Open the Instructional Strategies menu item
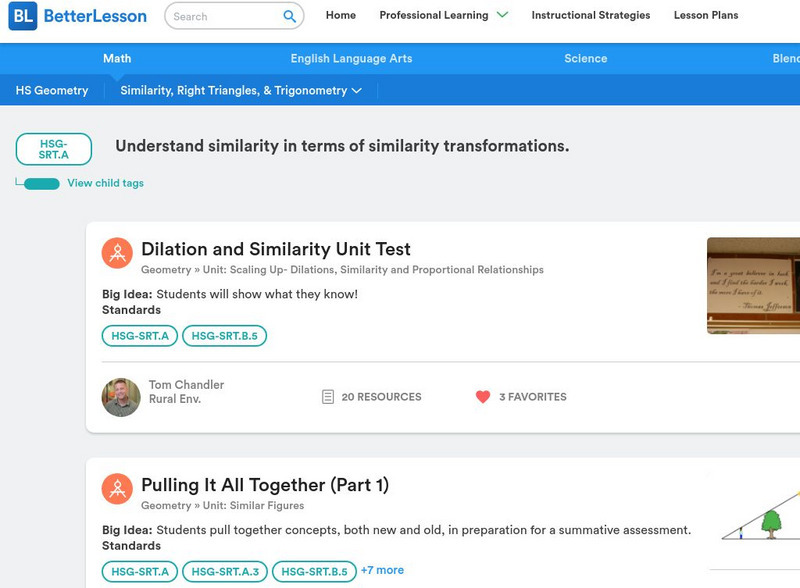Image resolution: width=800 pixels, height=588 pixels. pyautogui.click(x=590, y=15)
